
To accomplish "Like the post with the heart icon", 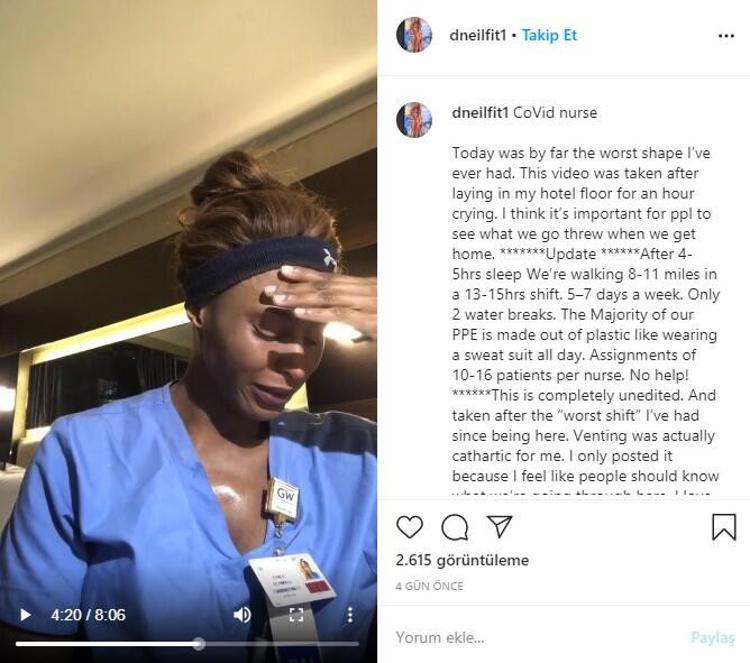I will (x=410, y=527).
